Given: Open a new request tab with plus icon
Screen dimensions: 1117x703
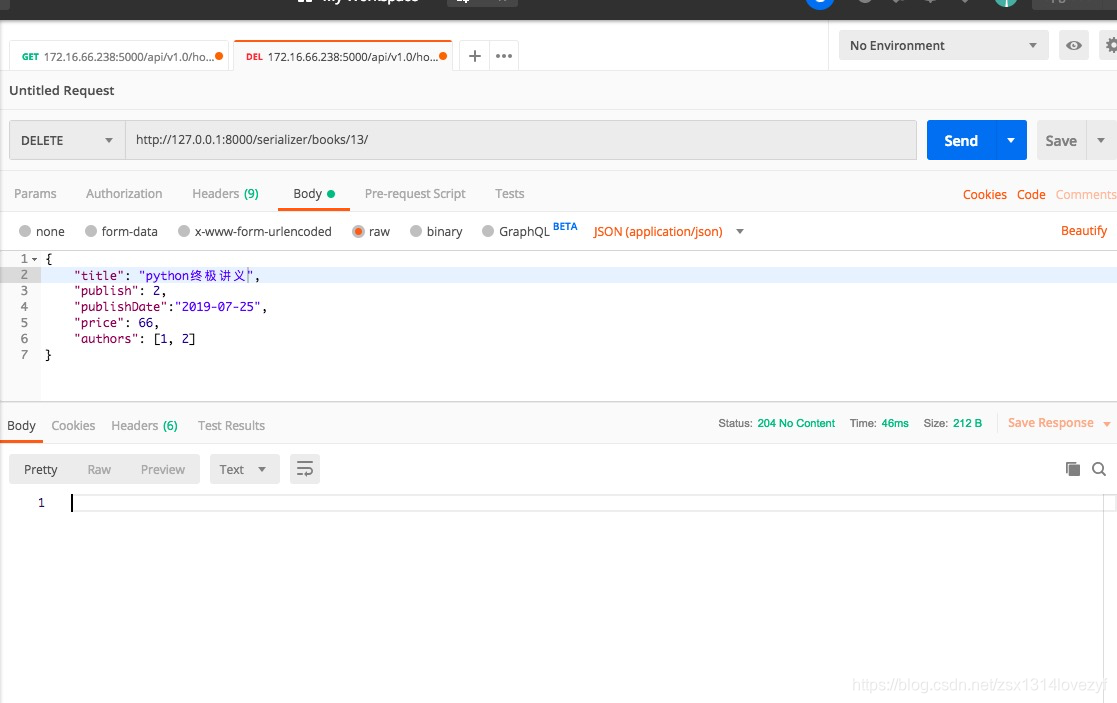Looking at the screenshot, I should tap(474, 56).
